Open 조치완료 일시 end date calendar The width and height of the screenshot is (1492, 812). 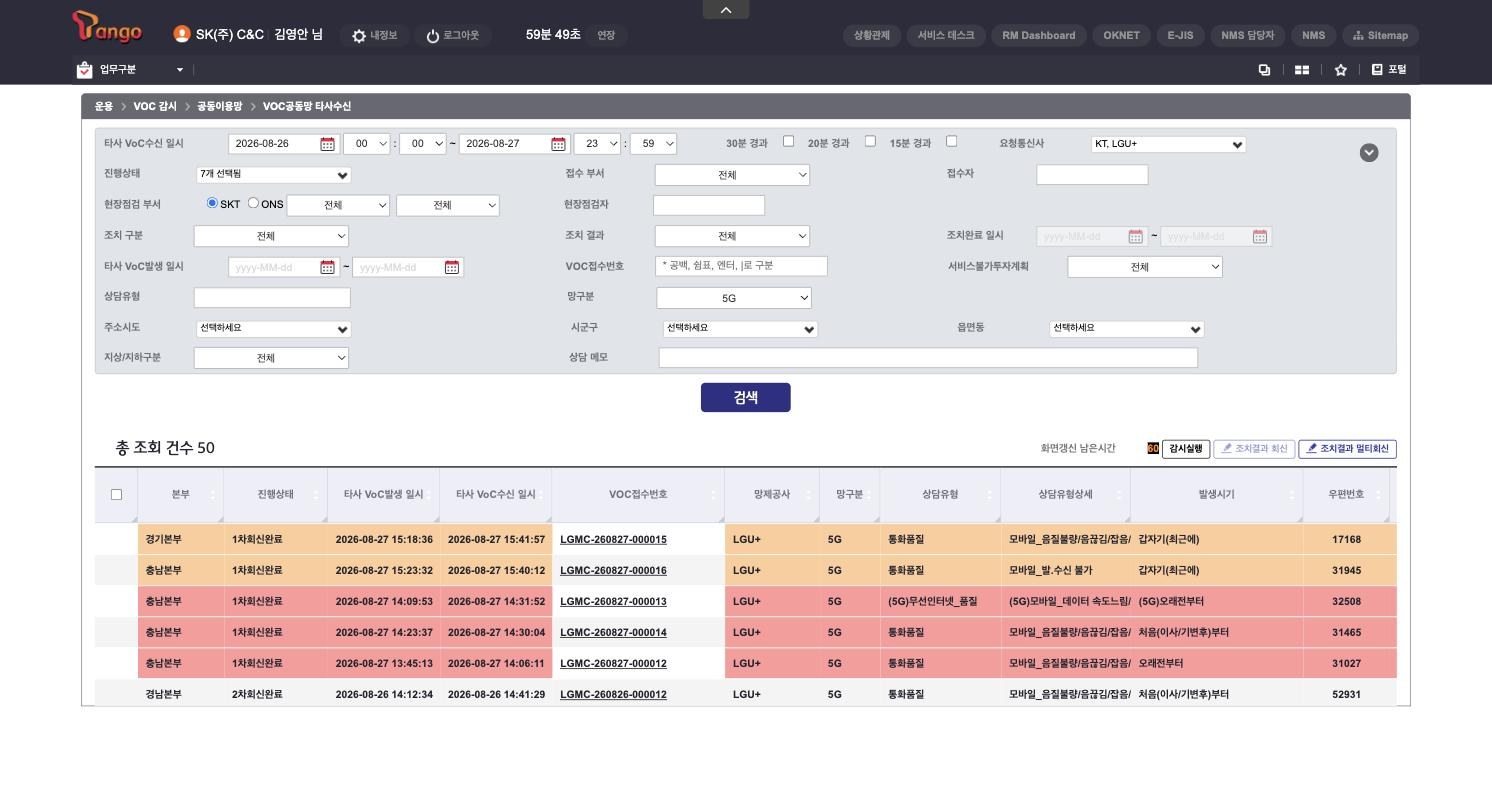tap(1260, 237)
